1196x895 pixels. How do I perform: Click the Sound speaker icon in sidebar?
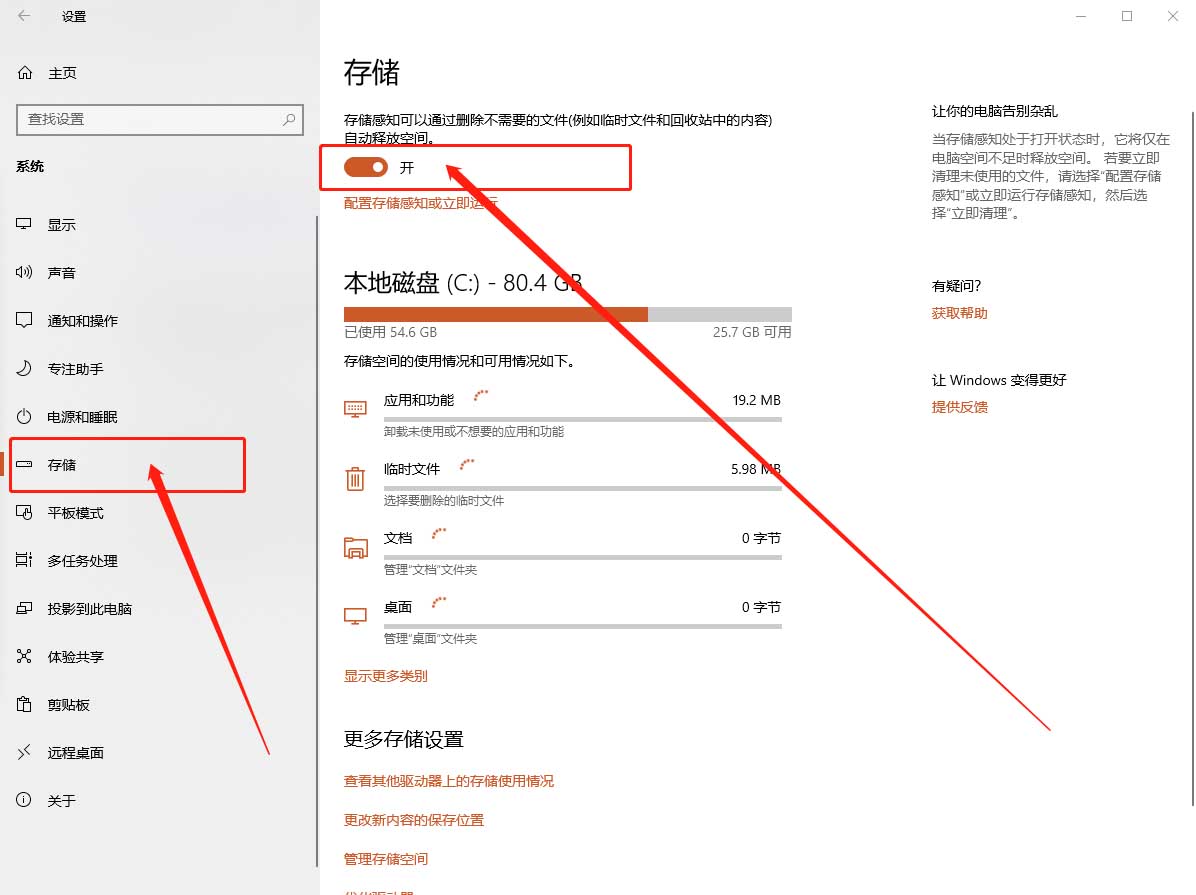click(25, 273)
